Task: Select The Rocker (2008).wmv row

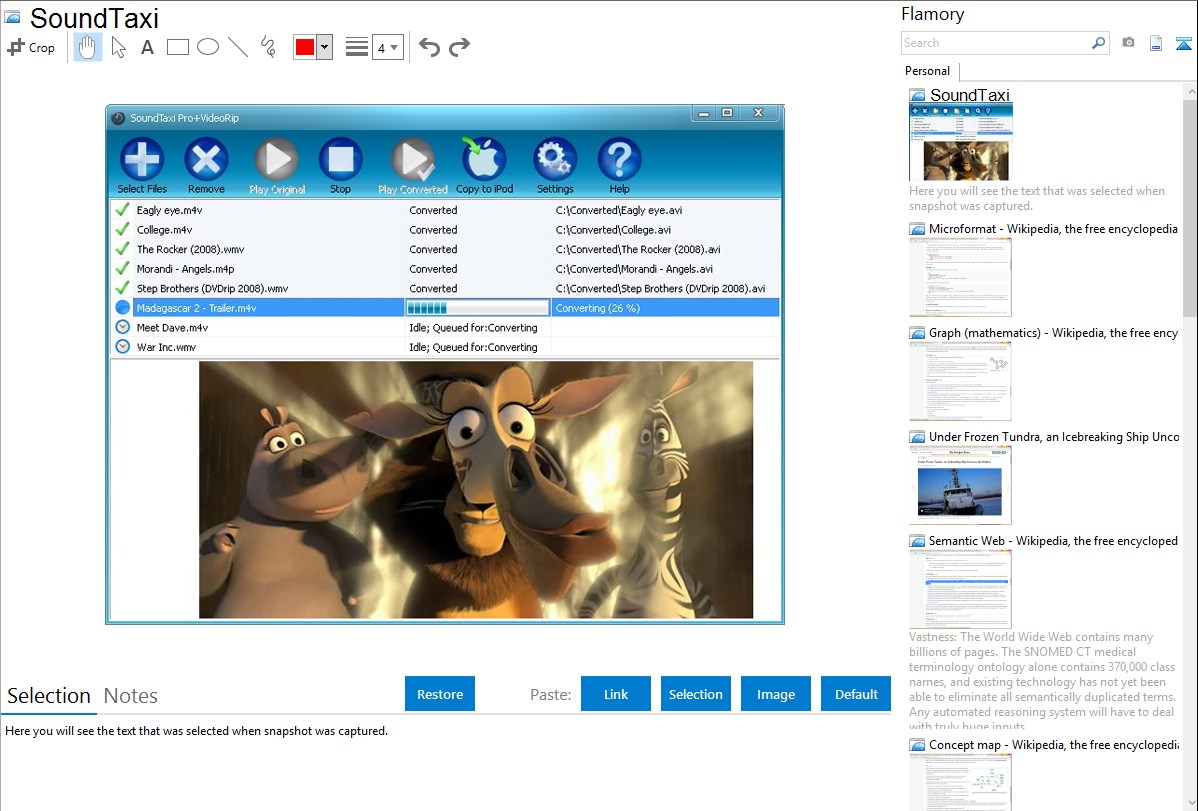Action: tap(445, 249)
